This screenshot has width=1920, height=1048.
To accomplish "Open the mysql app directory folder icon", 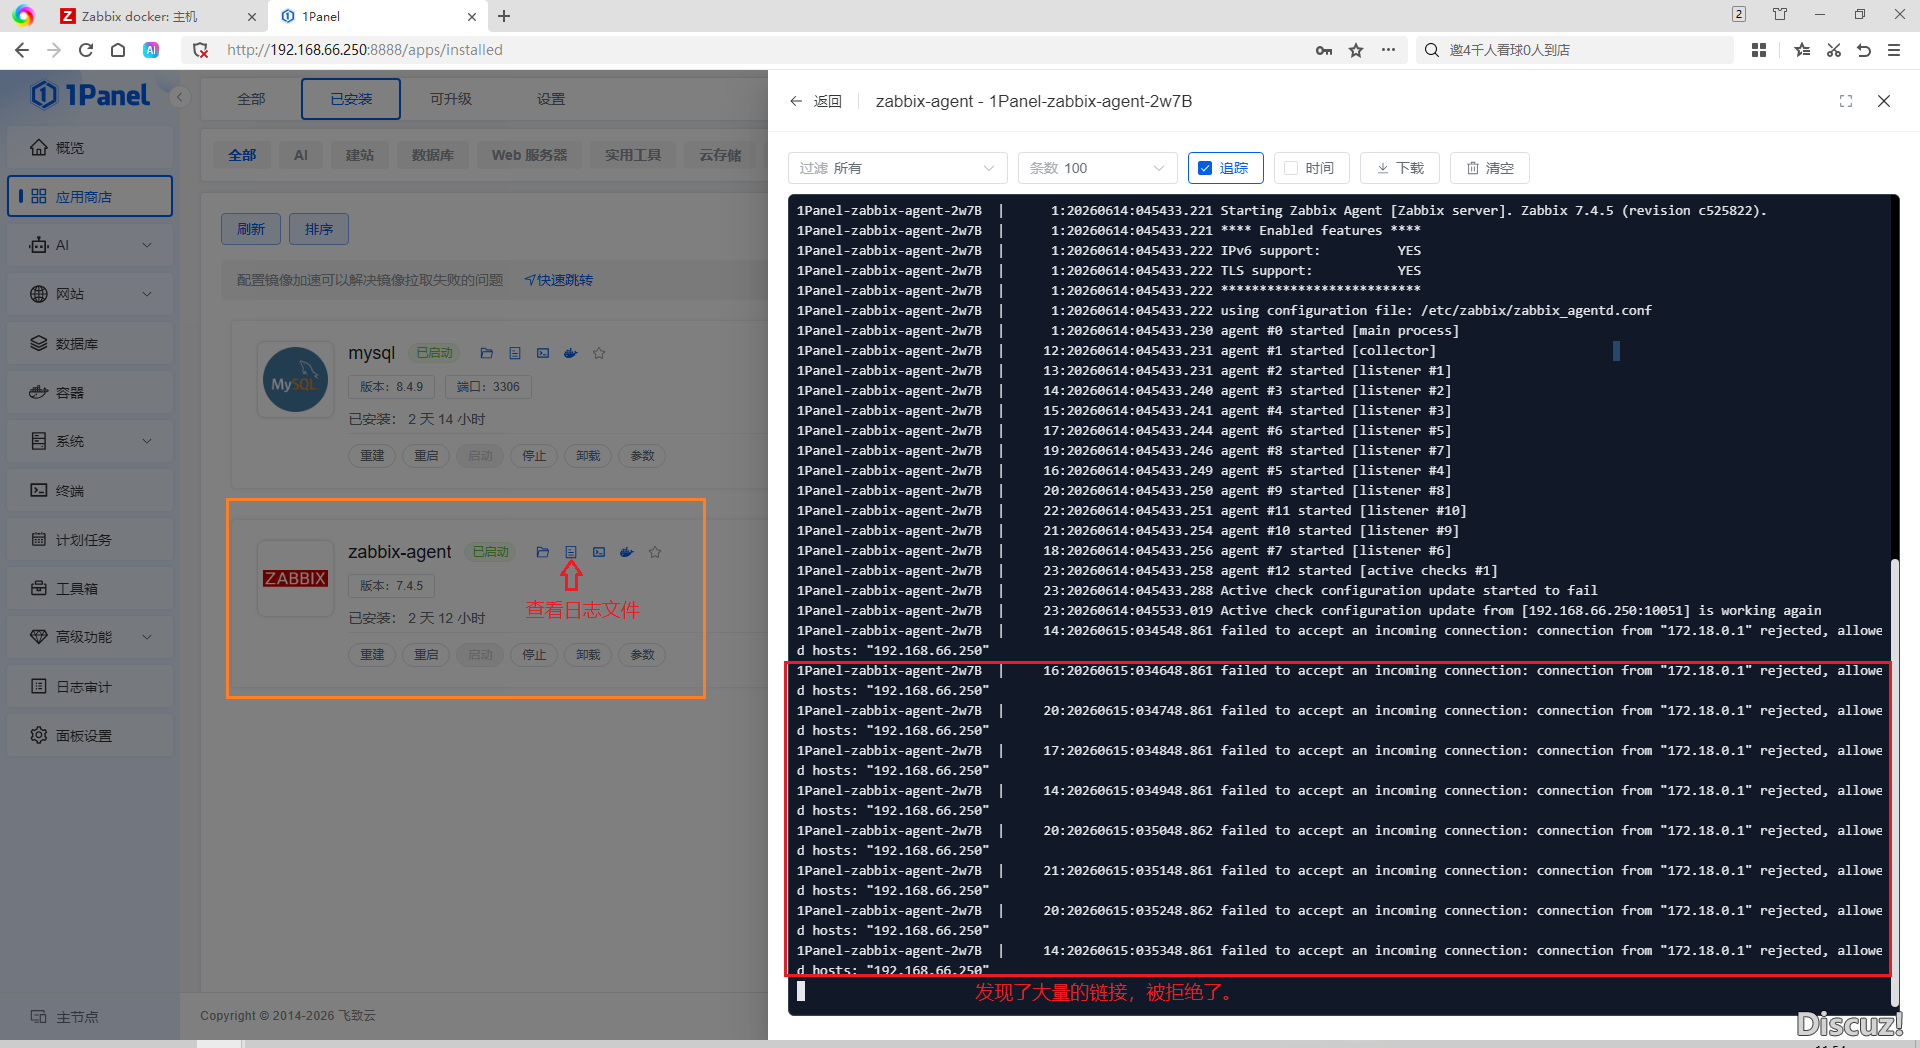I will (487, 353).
